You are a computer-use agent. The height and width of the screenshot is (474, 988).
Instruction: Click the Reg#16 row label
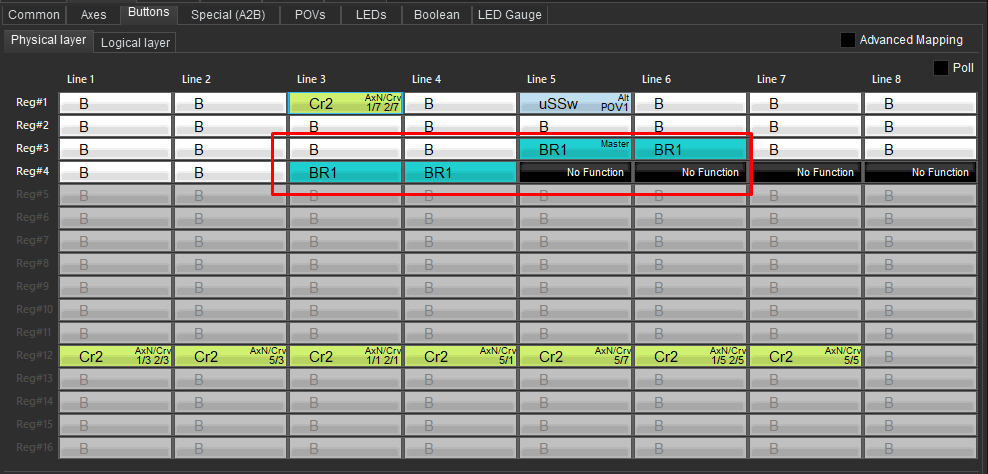35,447
